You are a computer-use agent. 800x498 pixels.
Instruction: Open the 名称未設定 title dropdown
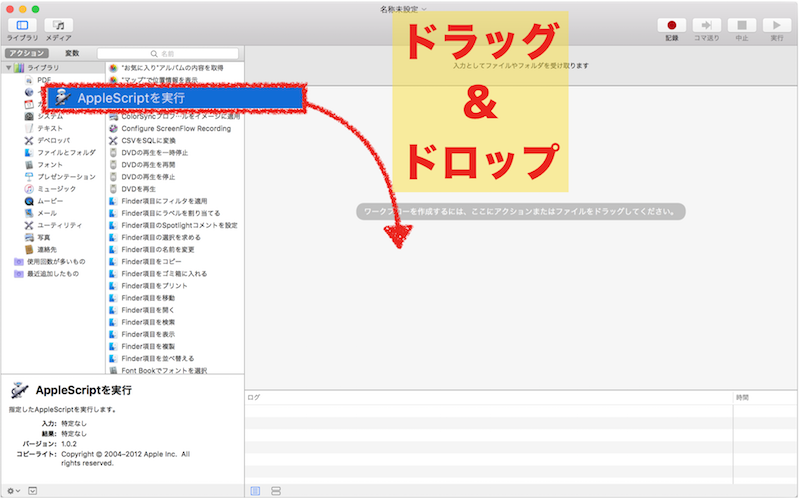(x=403, y=9)
